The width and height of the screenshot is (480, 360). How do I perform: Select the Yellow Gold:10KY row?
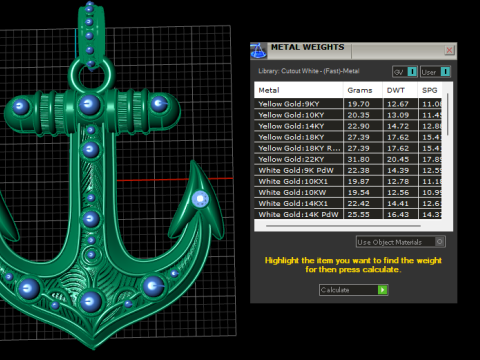point(348,115)
